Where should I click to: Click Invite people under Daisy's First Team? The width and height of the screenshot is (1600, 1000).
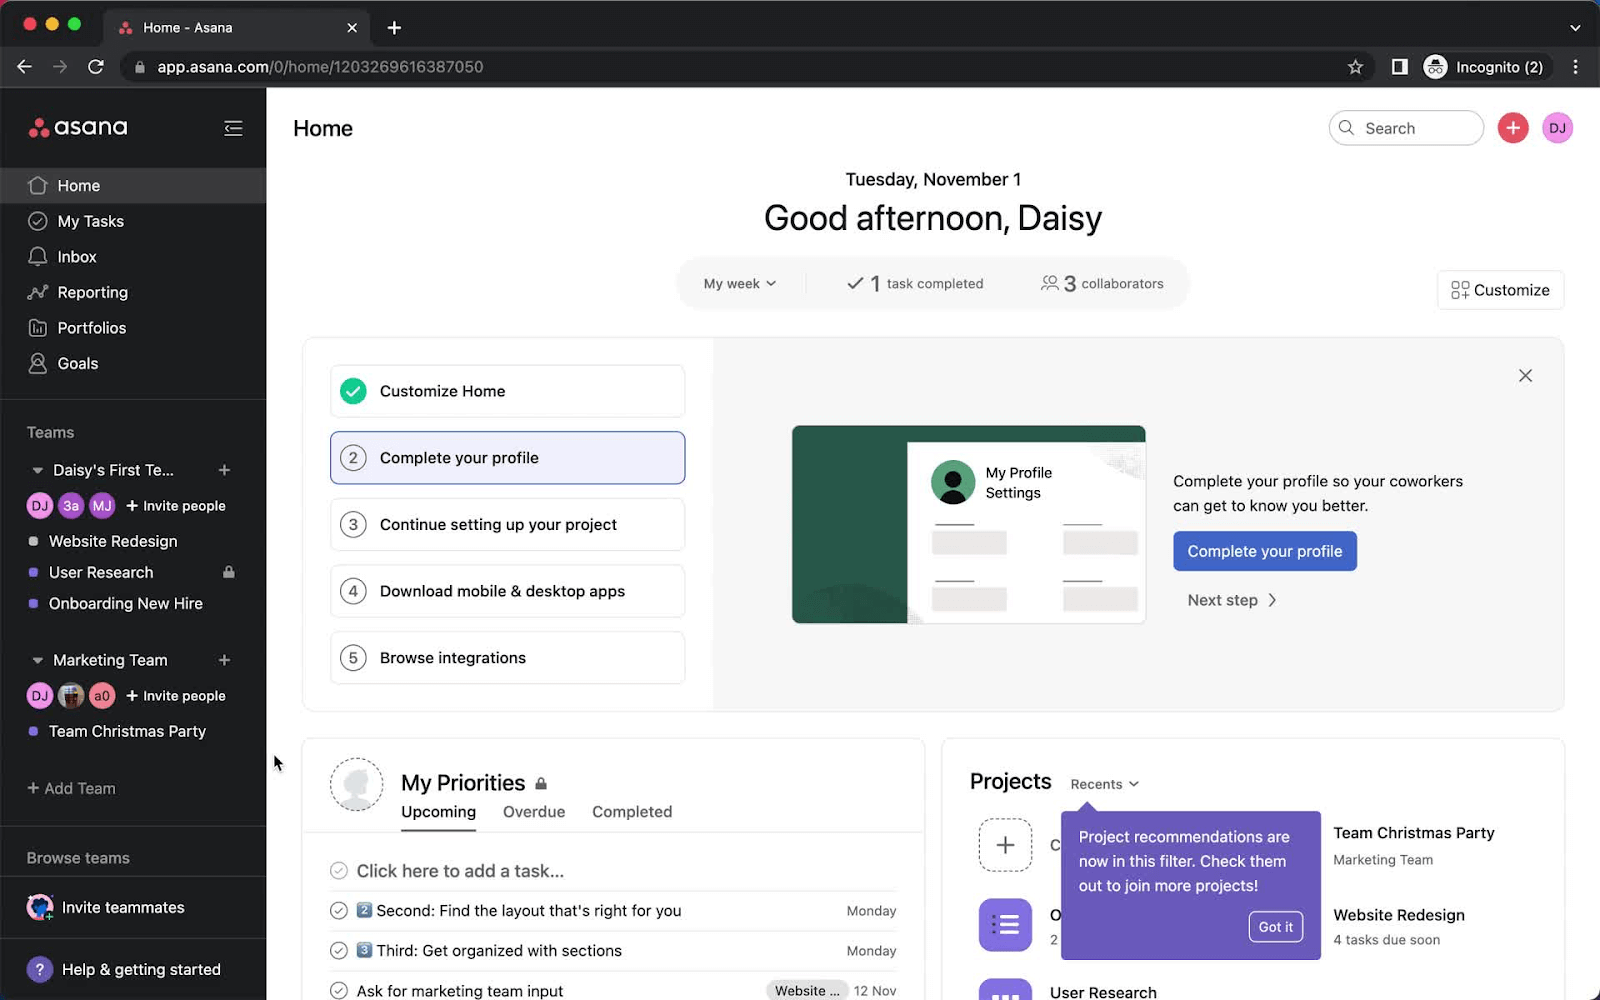[176, 506]
